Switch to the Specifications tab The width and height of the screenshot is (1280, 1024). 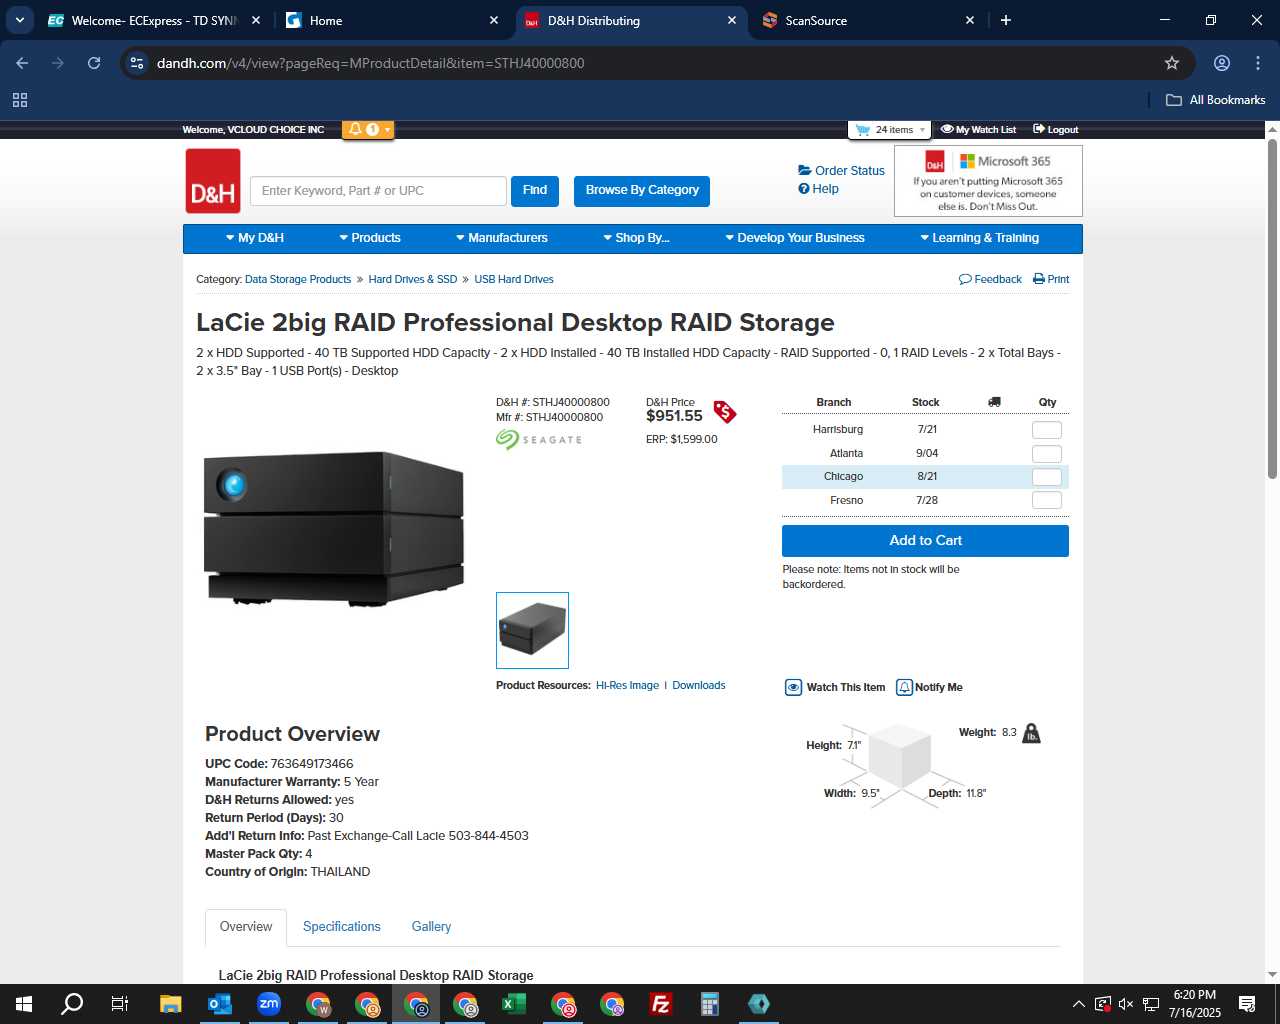coord(342,927)
